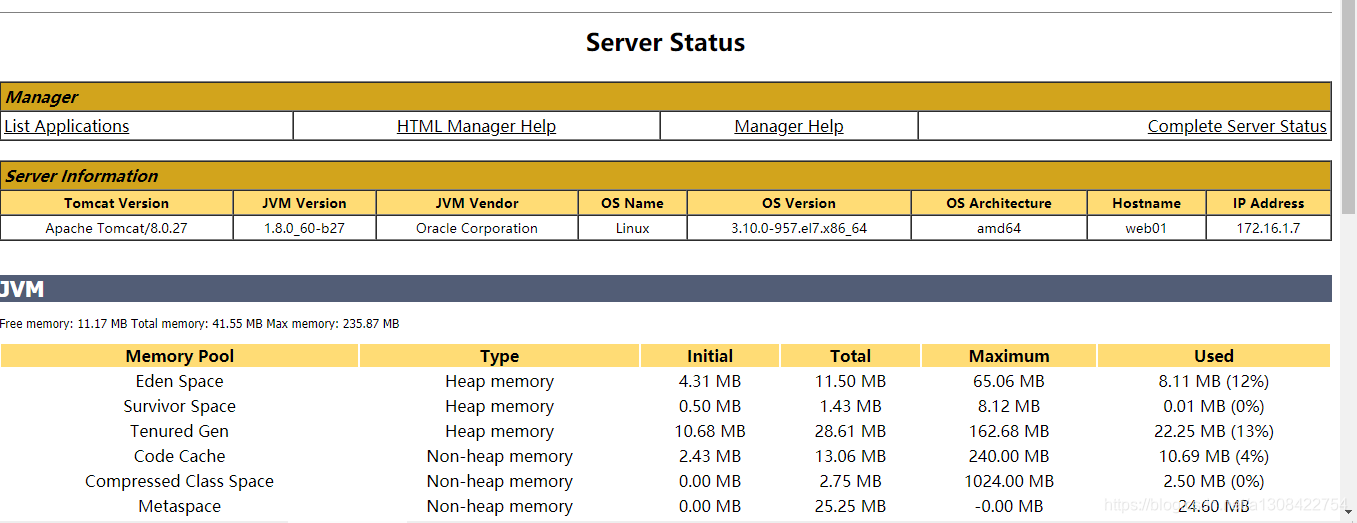Select Code Cache maximum 240.00 MB

tap(1009, 456)
